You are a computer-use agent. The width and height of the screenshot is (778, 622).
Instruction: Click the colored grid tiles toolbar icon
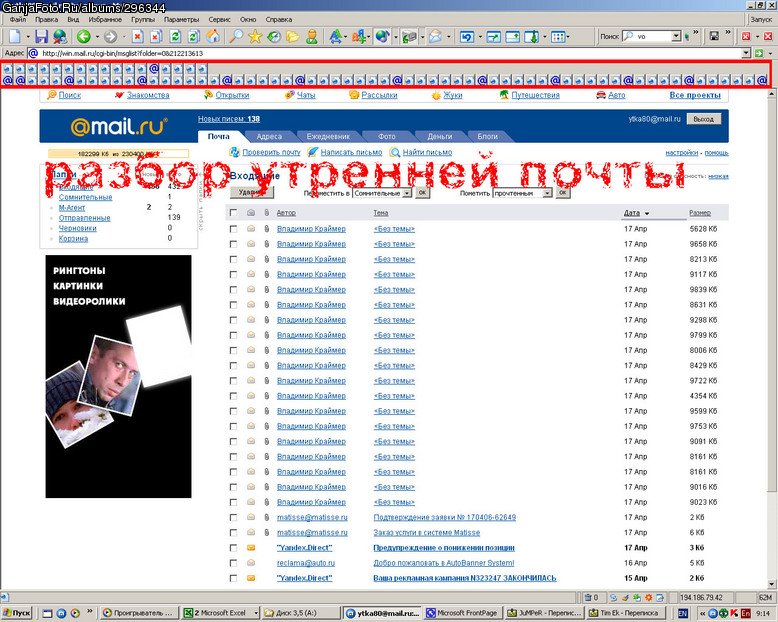click(558, 37)
